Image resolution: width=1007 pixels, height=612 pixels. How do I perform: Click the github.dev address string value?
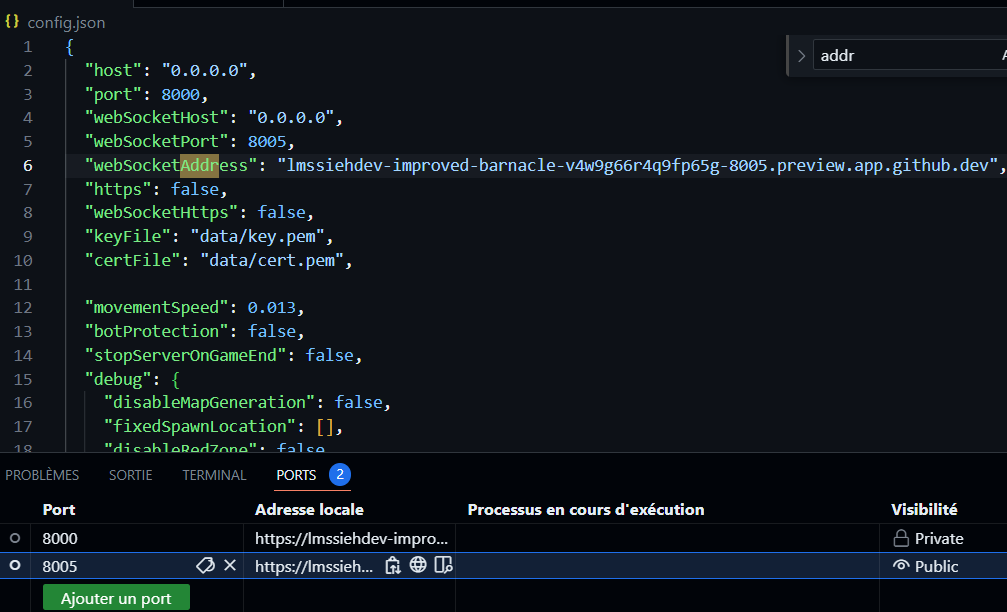(x=637, y=166)
